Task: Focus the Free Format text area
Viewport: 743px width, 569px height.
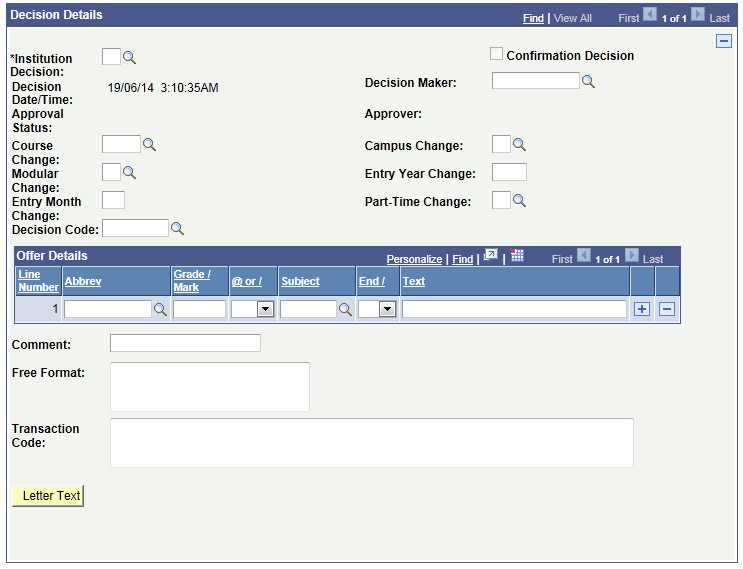Action: tap(210, 387)
